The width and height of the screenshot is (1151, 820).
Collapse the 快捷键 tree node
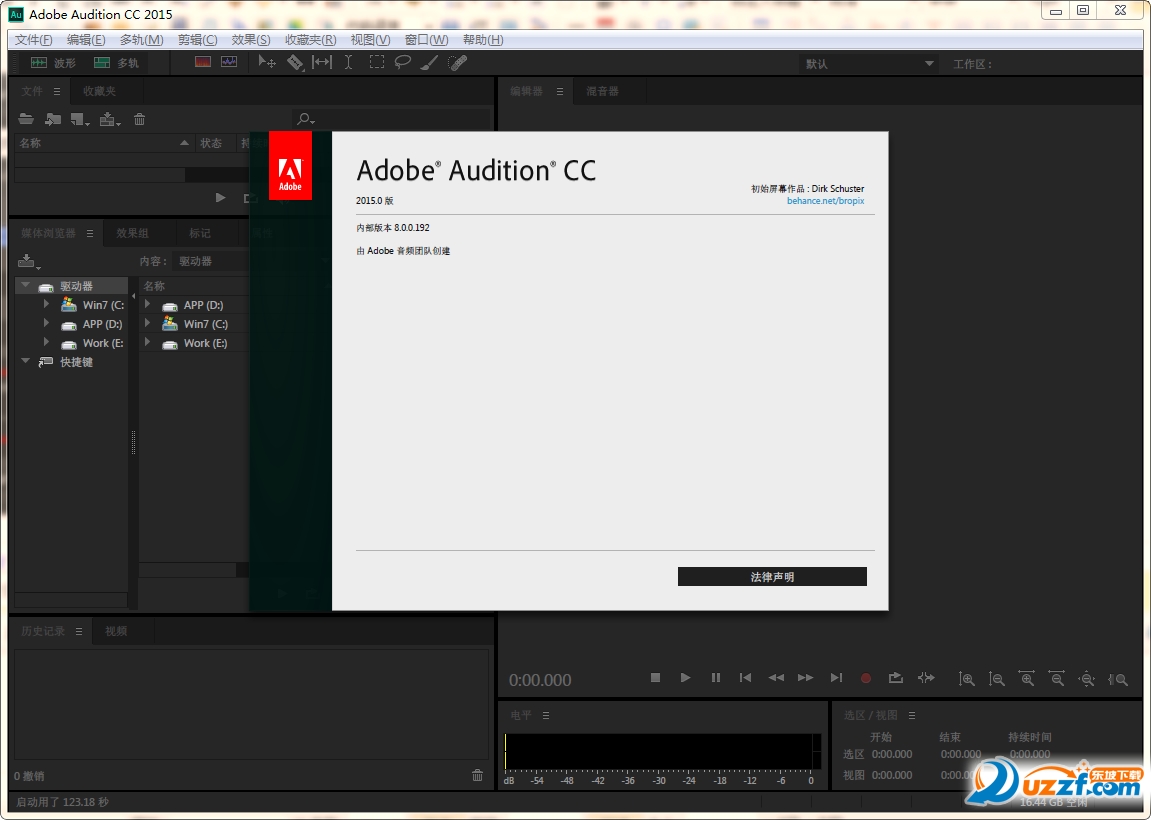click(26, 361)
